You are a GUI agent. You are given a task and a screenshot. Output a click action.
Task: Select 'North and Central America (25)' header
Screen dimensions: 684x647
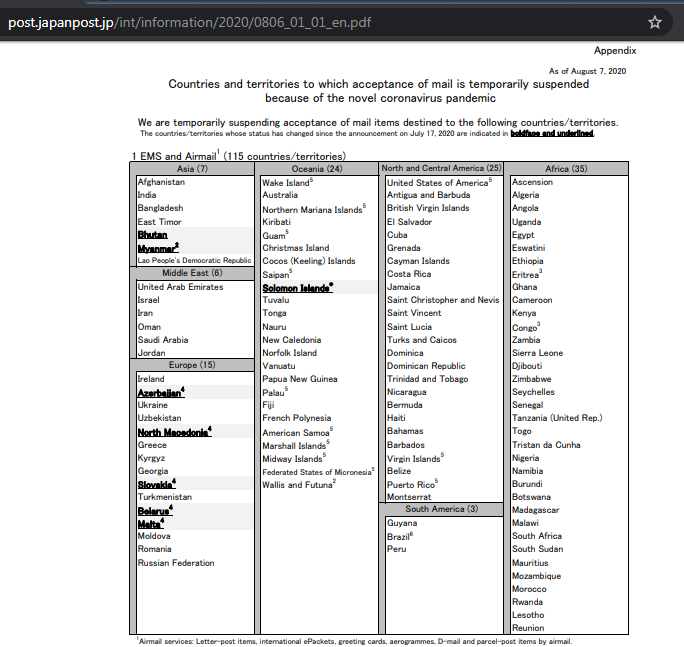[441, 168]
